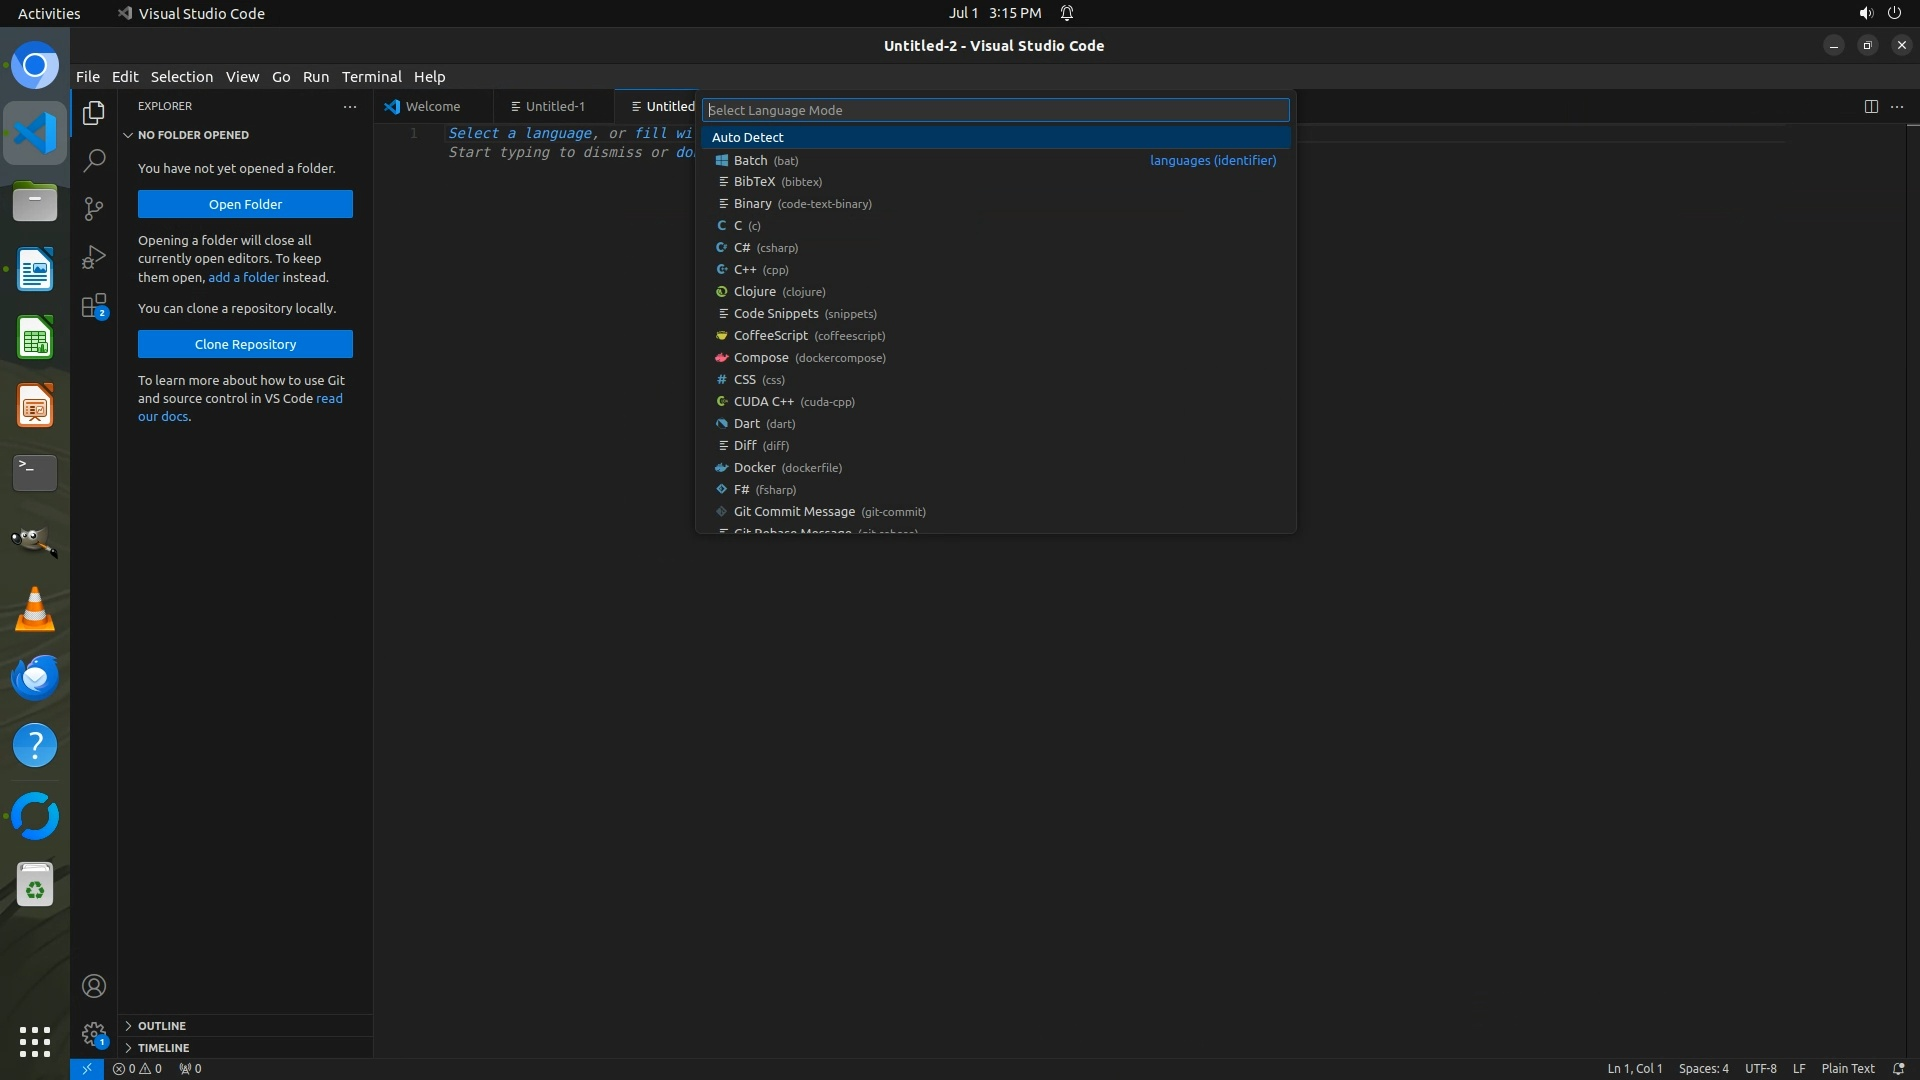Open the Run and Debug view
Image resolution: width=1920 pixels, height=1080 pixels.
94,257
